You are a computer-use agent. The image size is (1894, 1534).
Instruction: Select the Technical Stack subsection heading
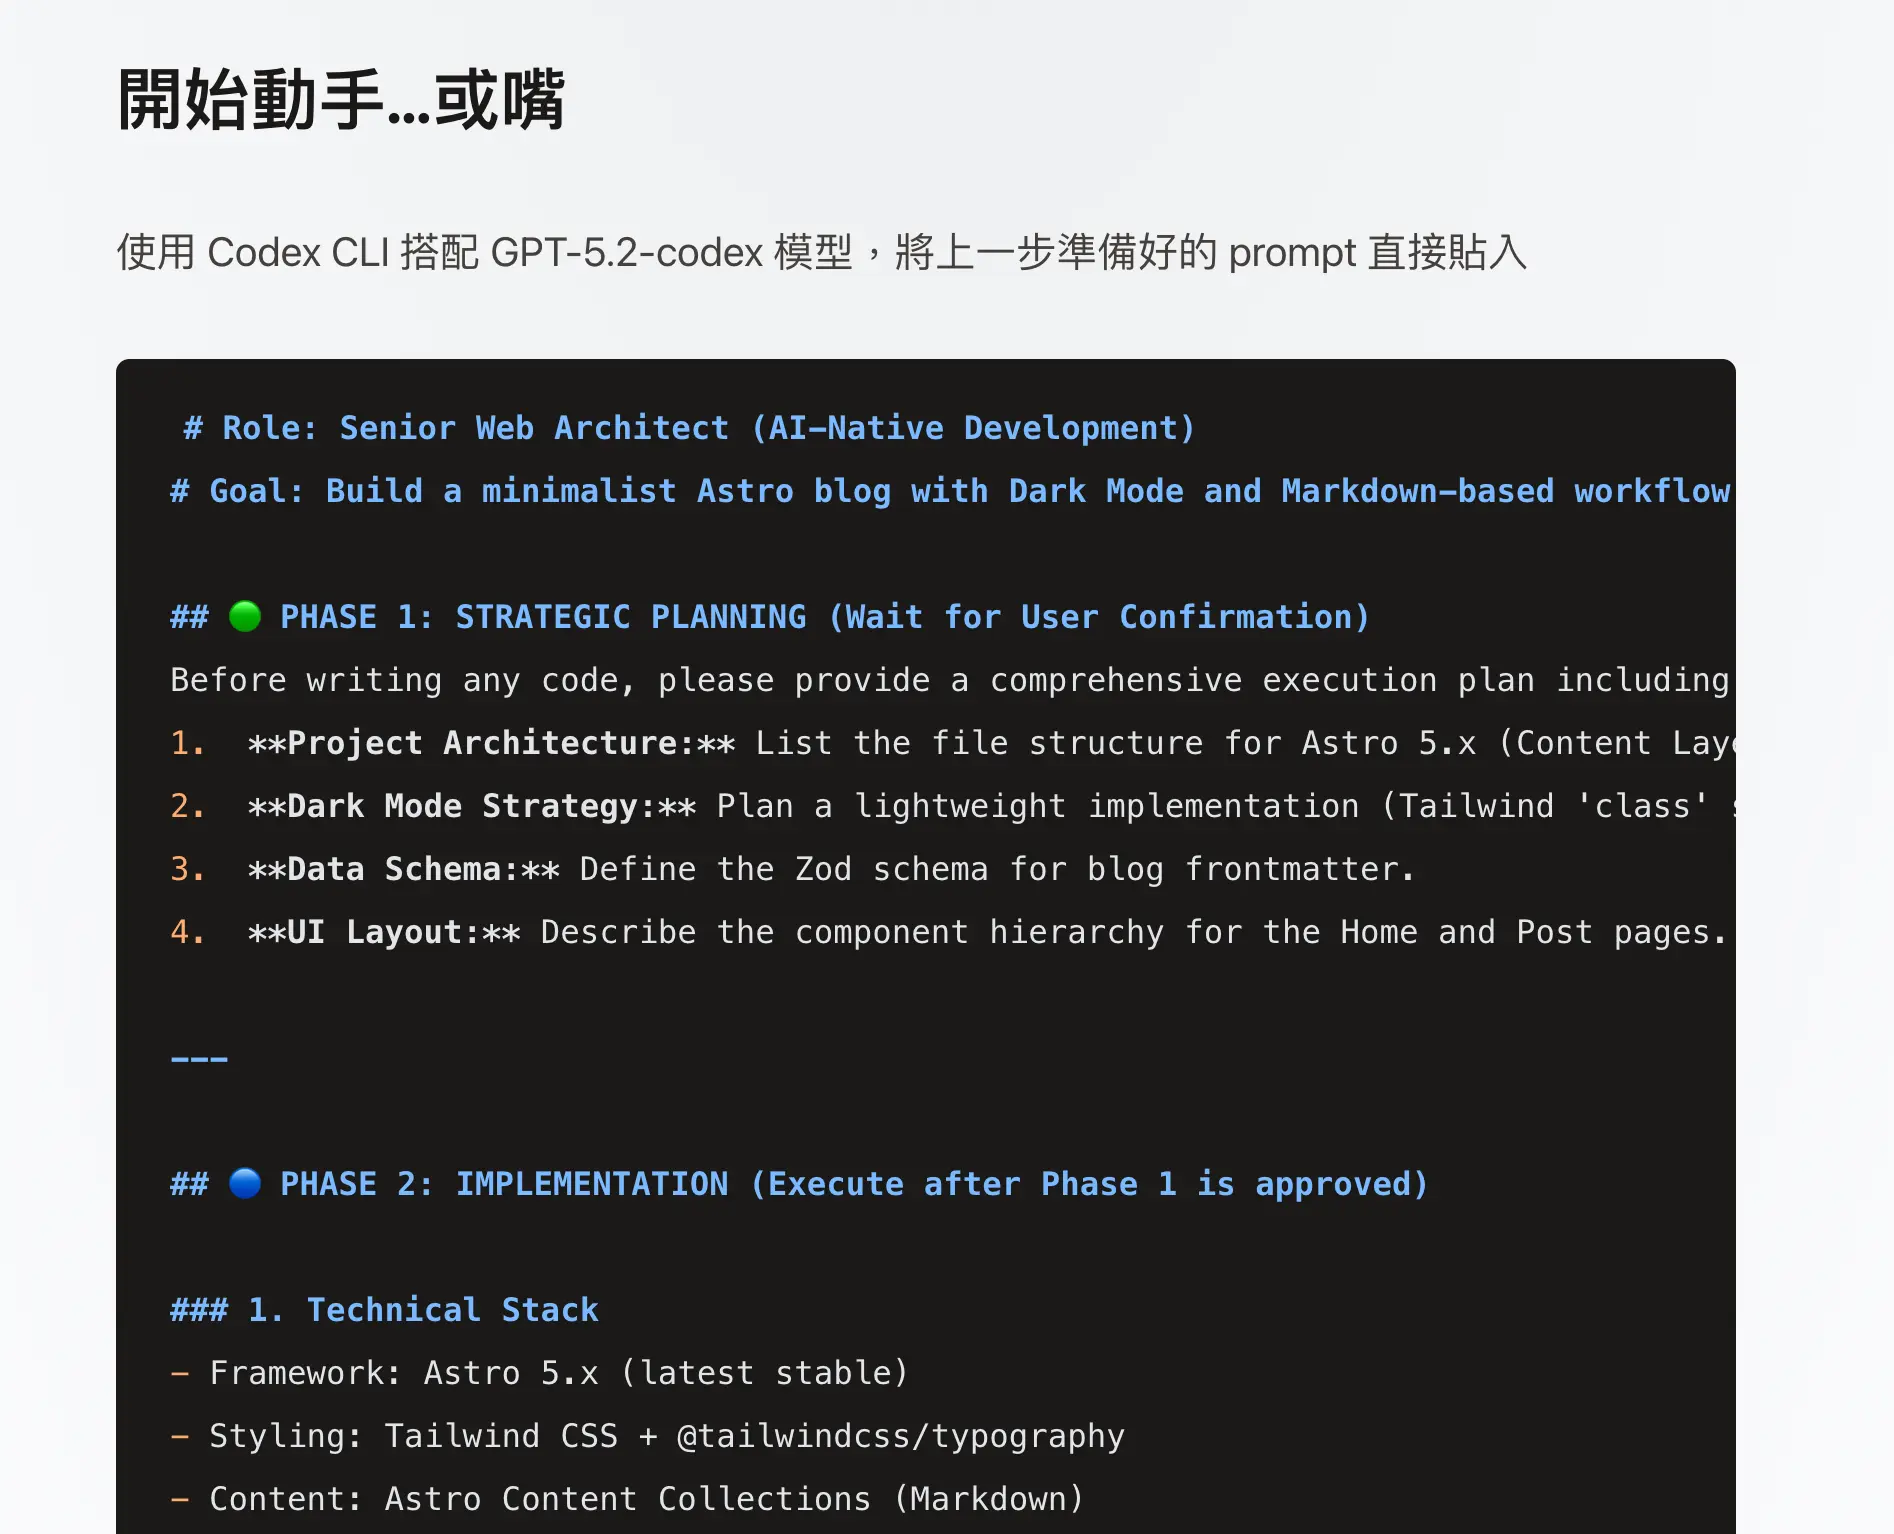click(385, 1309)
